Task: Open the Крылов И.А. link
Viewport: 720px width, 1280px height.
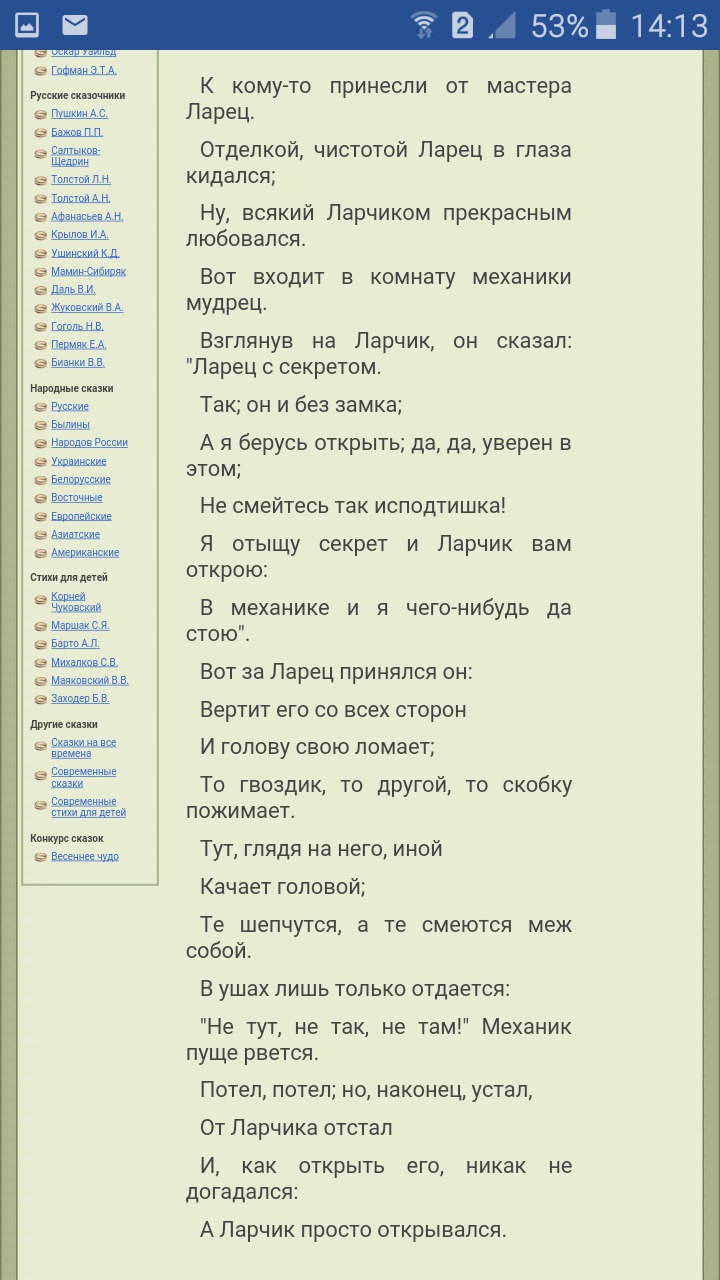Action: point(80,234)
